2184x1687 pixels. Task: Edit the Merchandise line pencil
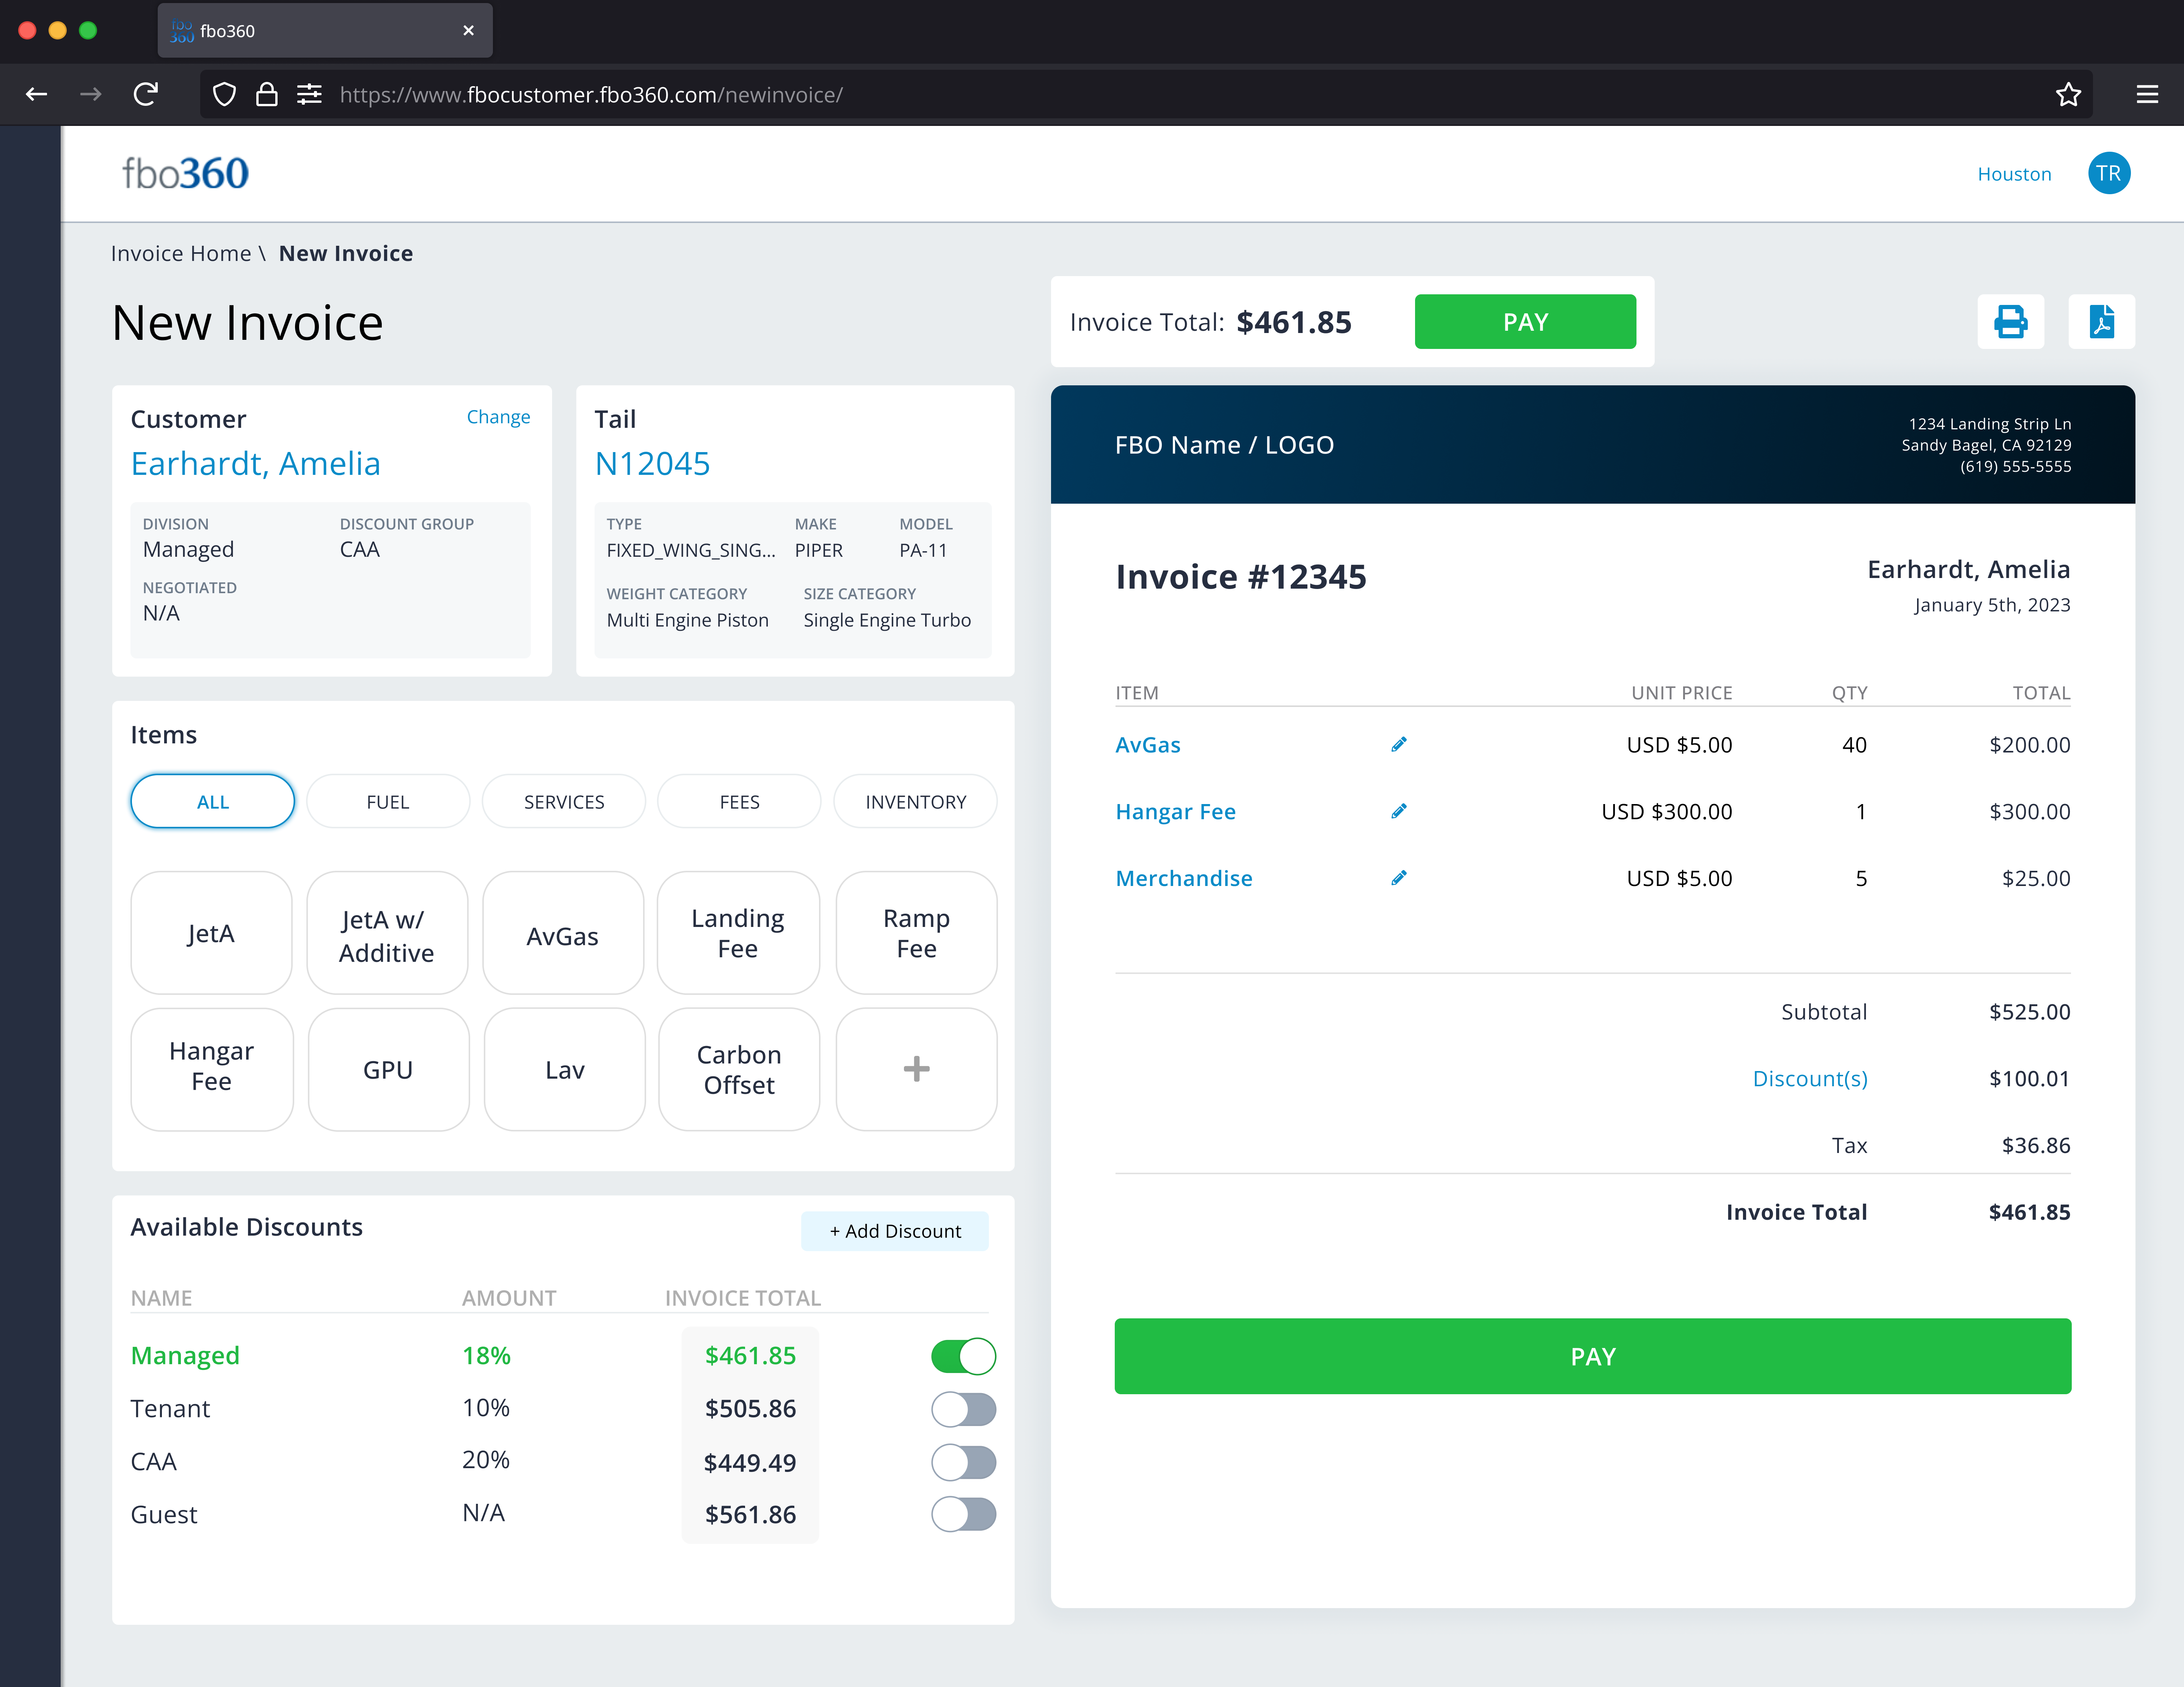(1399, 878)
